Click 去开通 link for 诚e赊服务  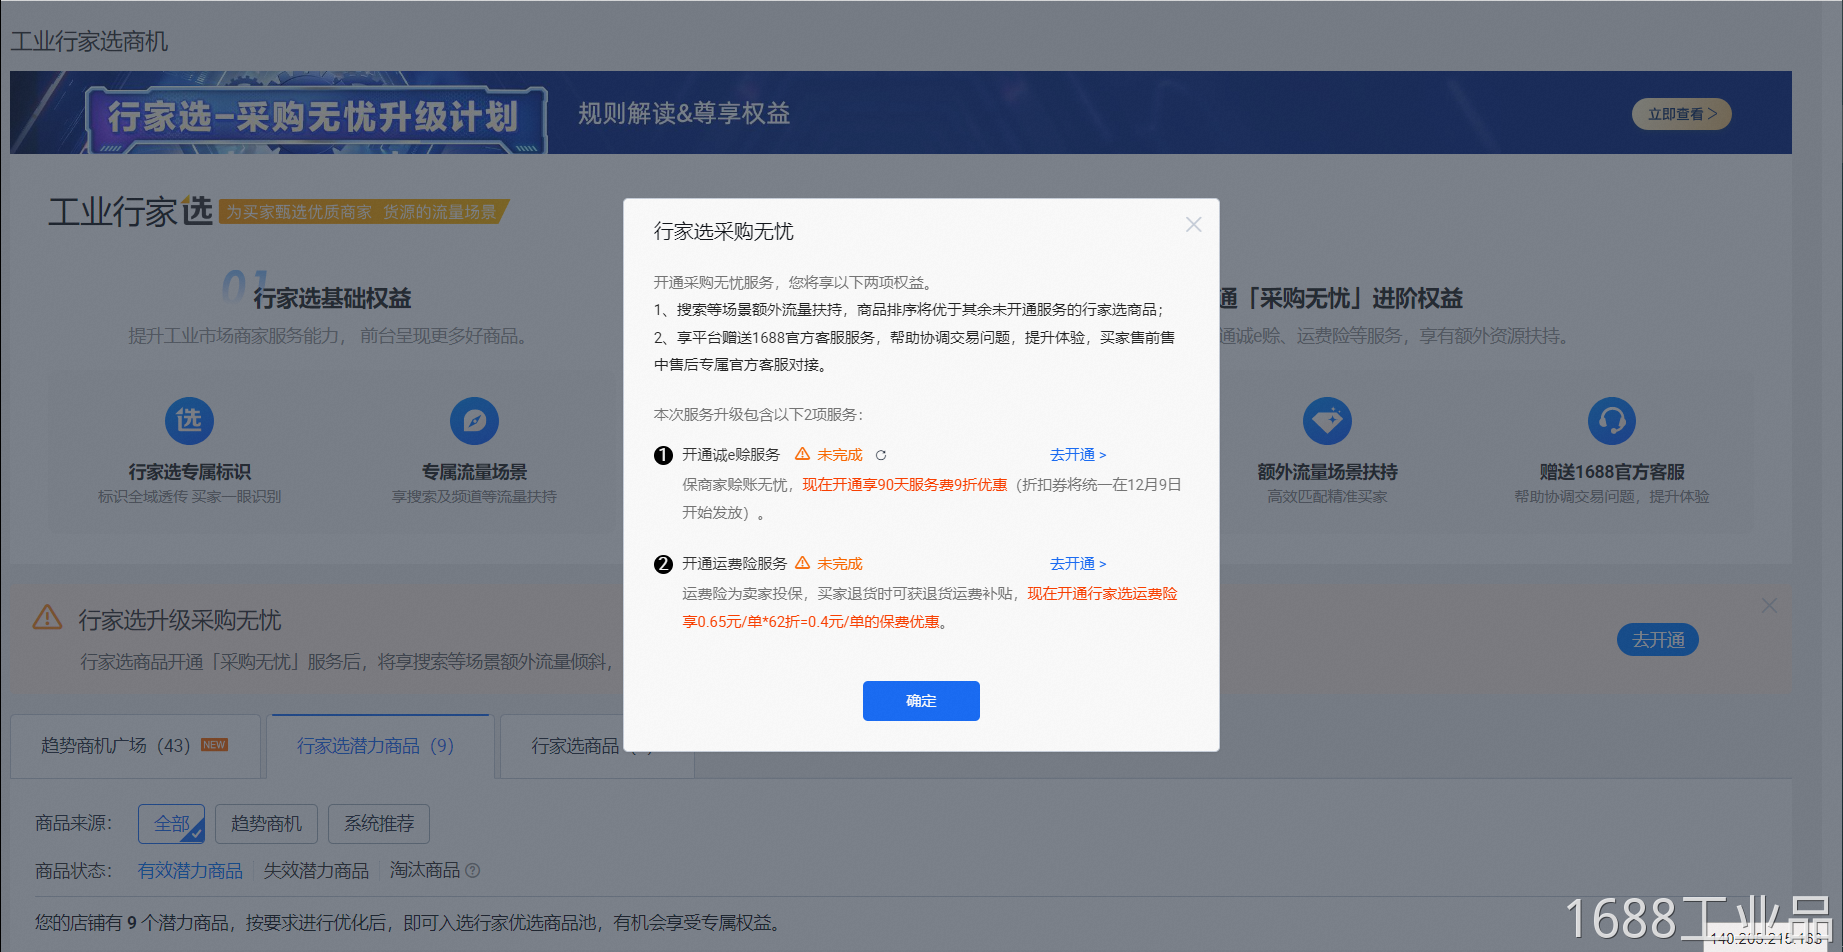pos(1077,455)
